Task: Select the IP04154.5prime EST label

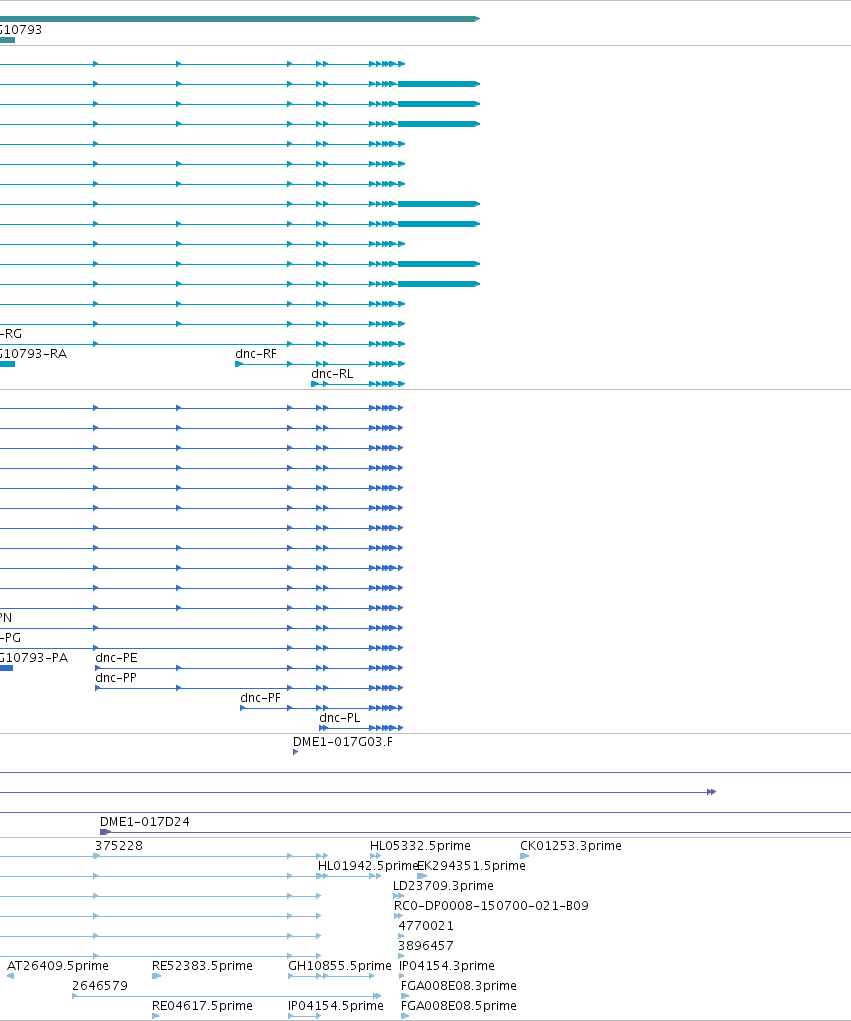Action: point(335,1006)
